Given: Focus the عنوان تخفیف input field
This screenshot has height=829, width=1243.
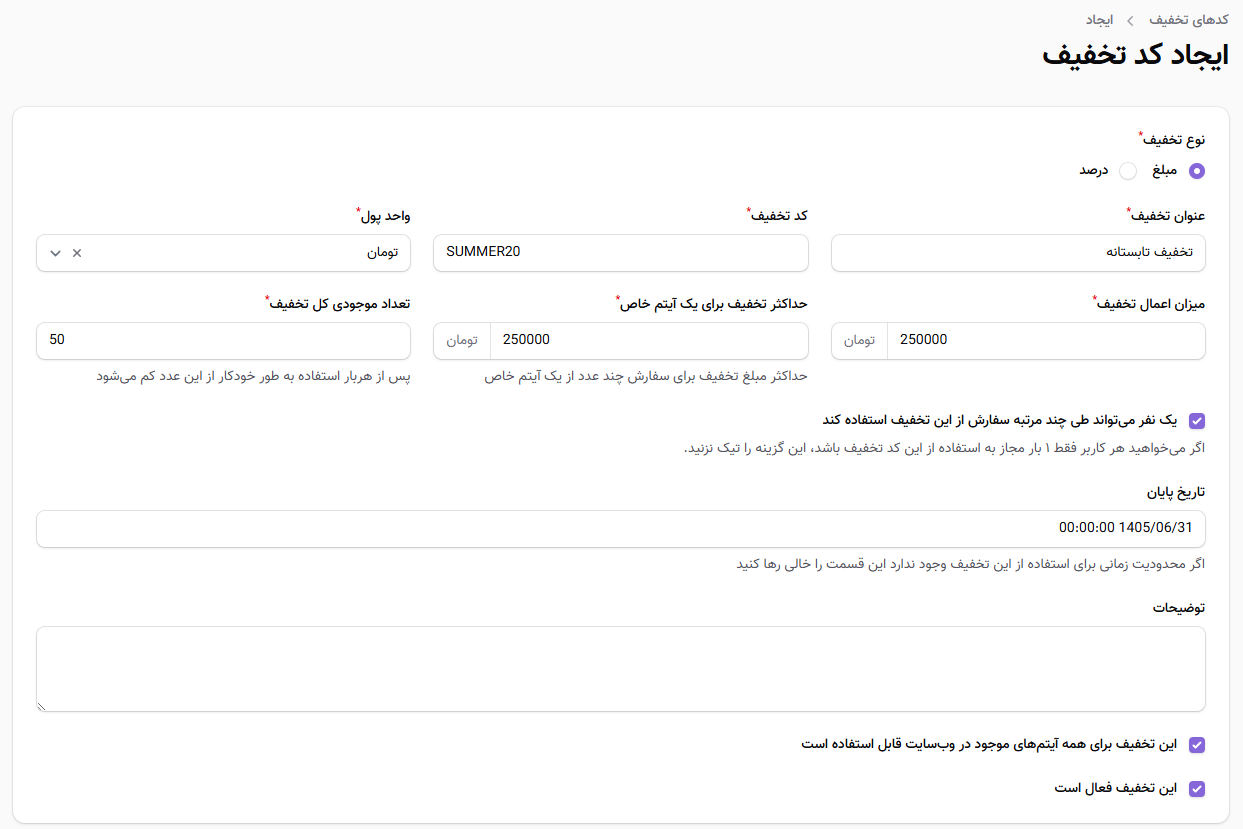Looking at the screenshot, I should [x=1018, y=253].
